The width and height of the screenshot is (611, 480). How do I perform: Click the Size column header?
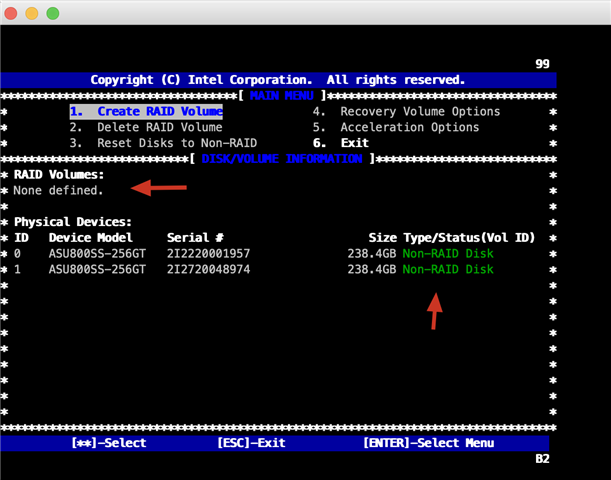click(383, 238)
